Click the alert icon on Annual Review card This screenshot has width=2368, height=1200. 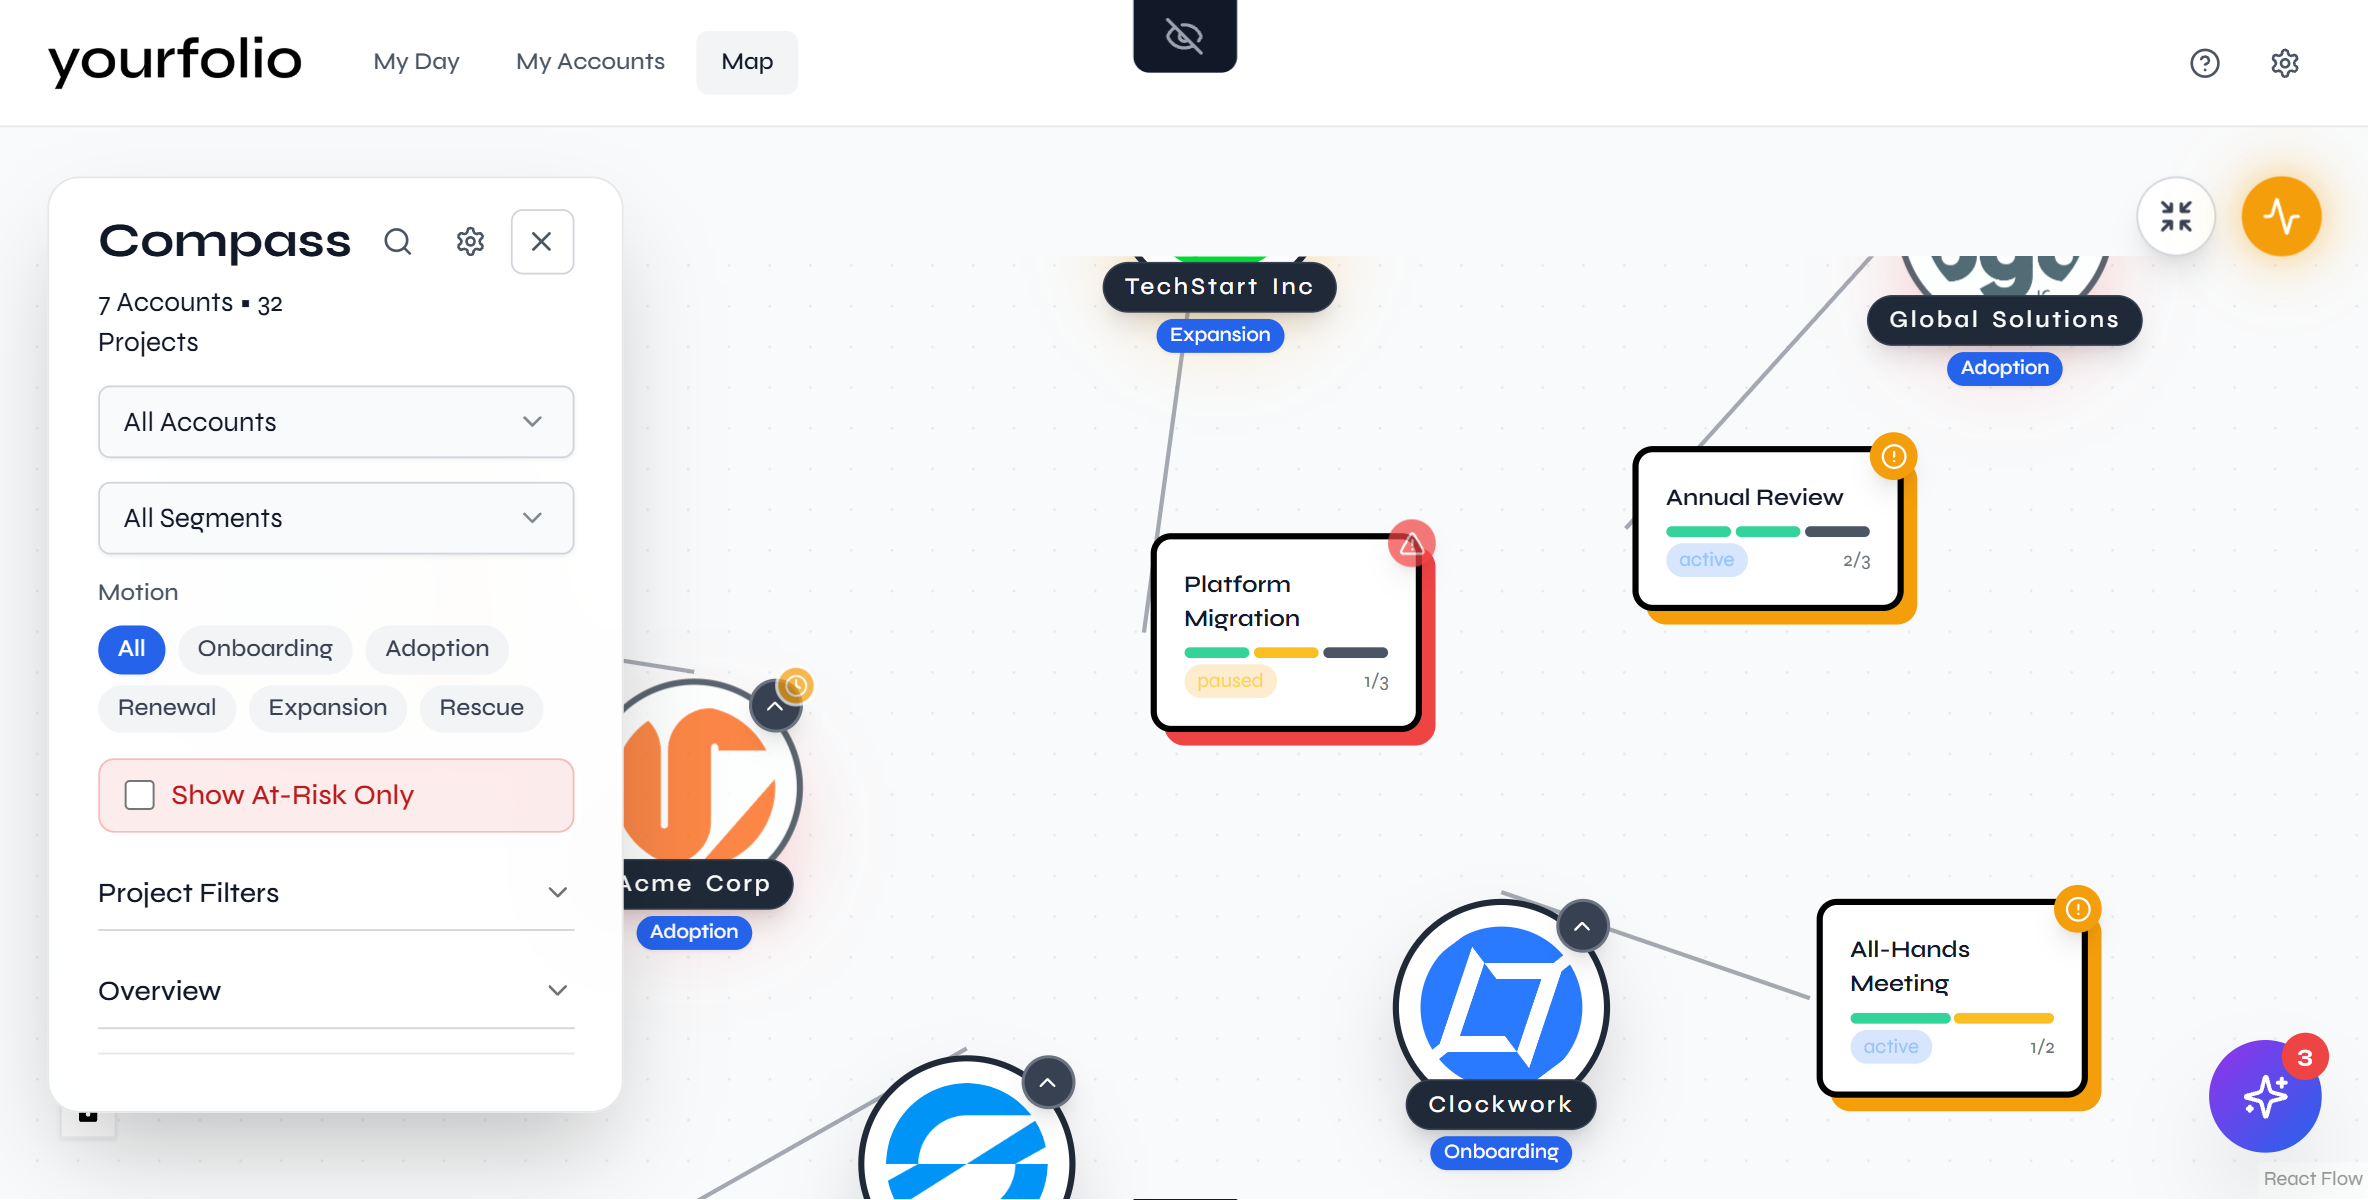(1893, 456)
